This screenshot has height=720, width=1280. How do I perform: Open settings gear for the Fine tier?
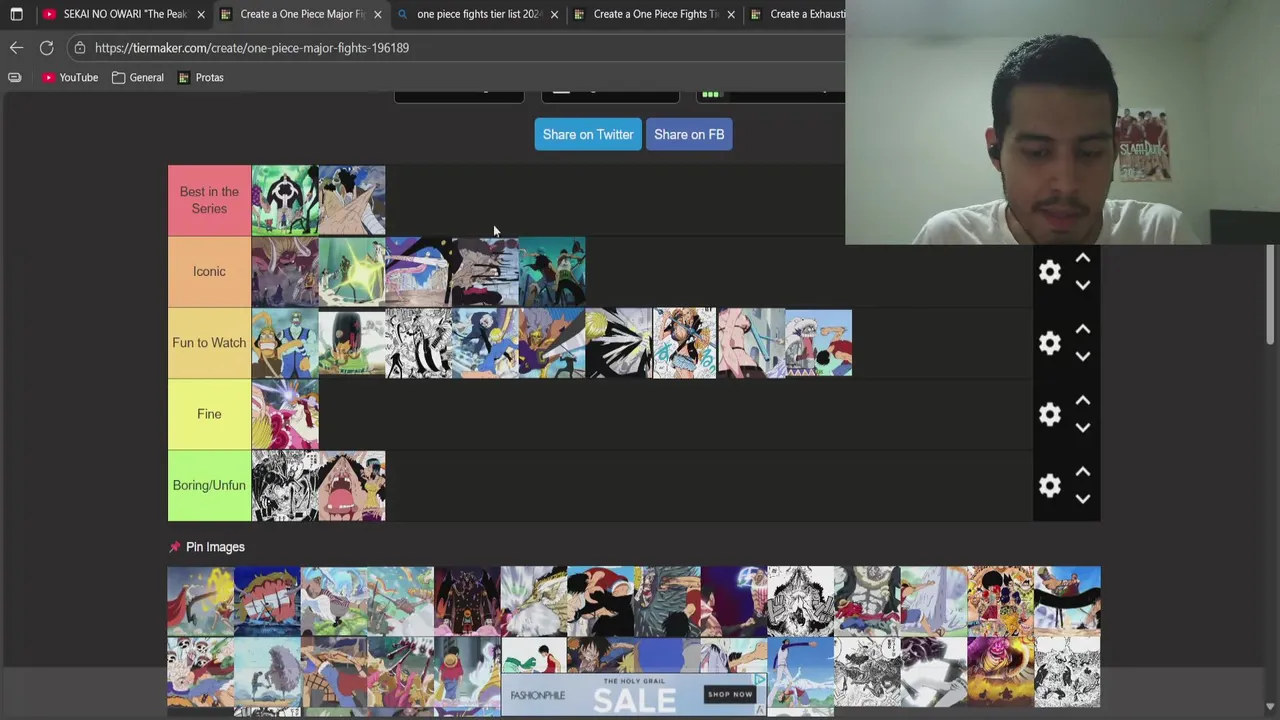click(x=1049, y=414)
